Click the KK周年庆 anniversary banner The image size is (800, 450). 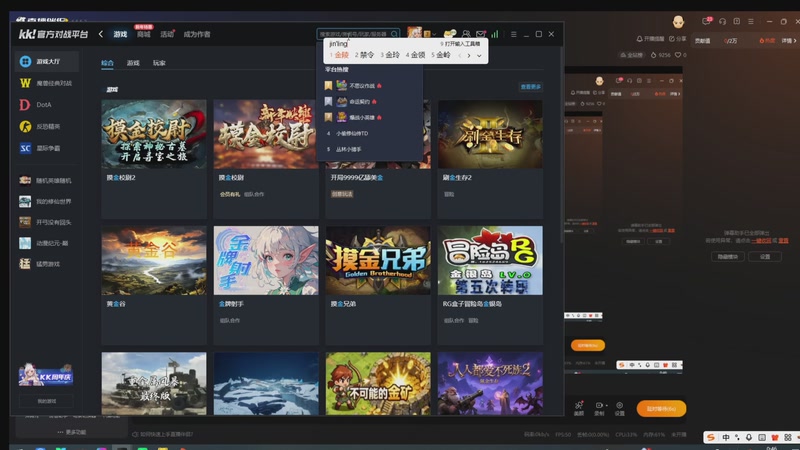coord(46,375)
